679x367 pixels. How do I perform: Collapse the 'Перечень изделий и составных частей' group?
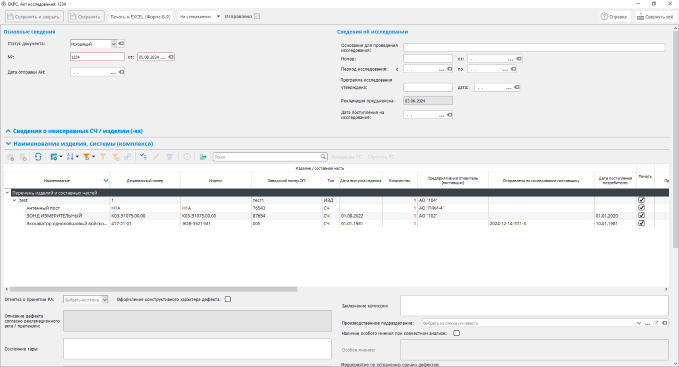(7, 193)
